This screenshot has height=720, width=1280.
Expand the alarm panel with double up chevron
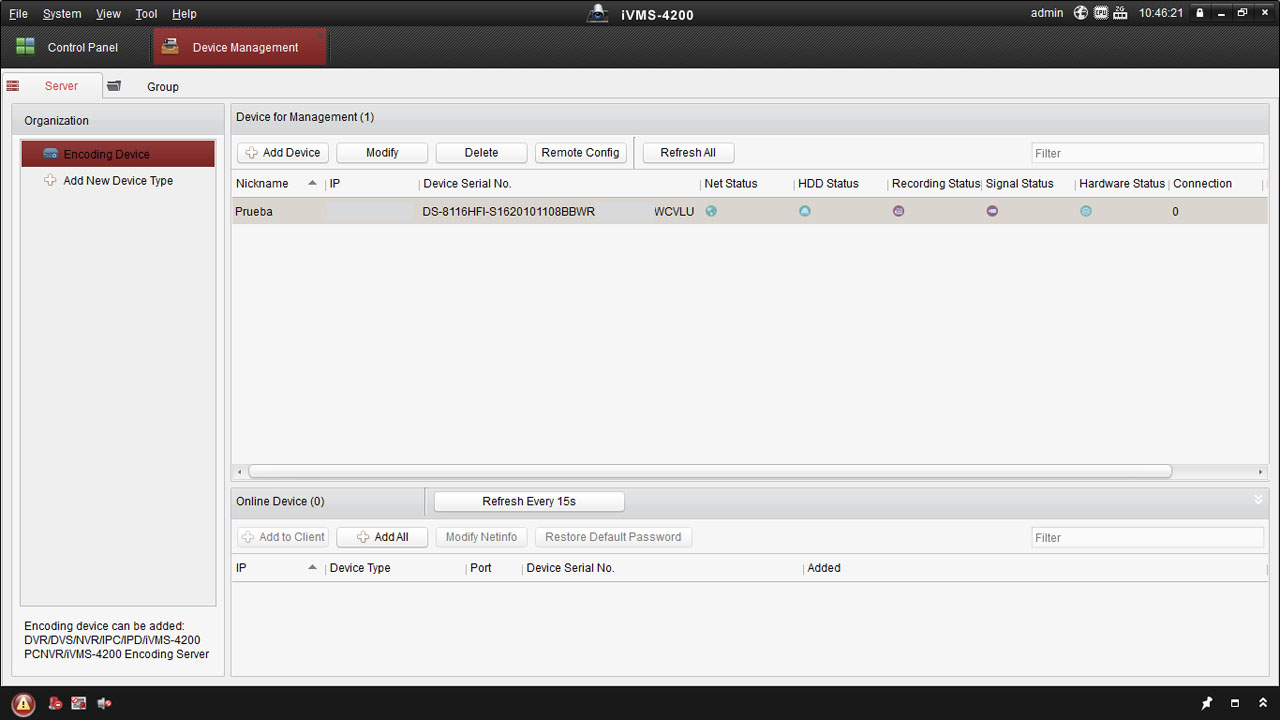pyautogui.click(x=1263, y=703)
